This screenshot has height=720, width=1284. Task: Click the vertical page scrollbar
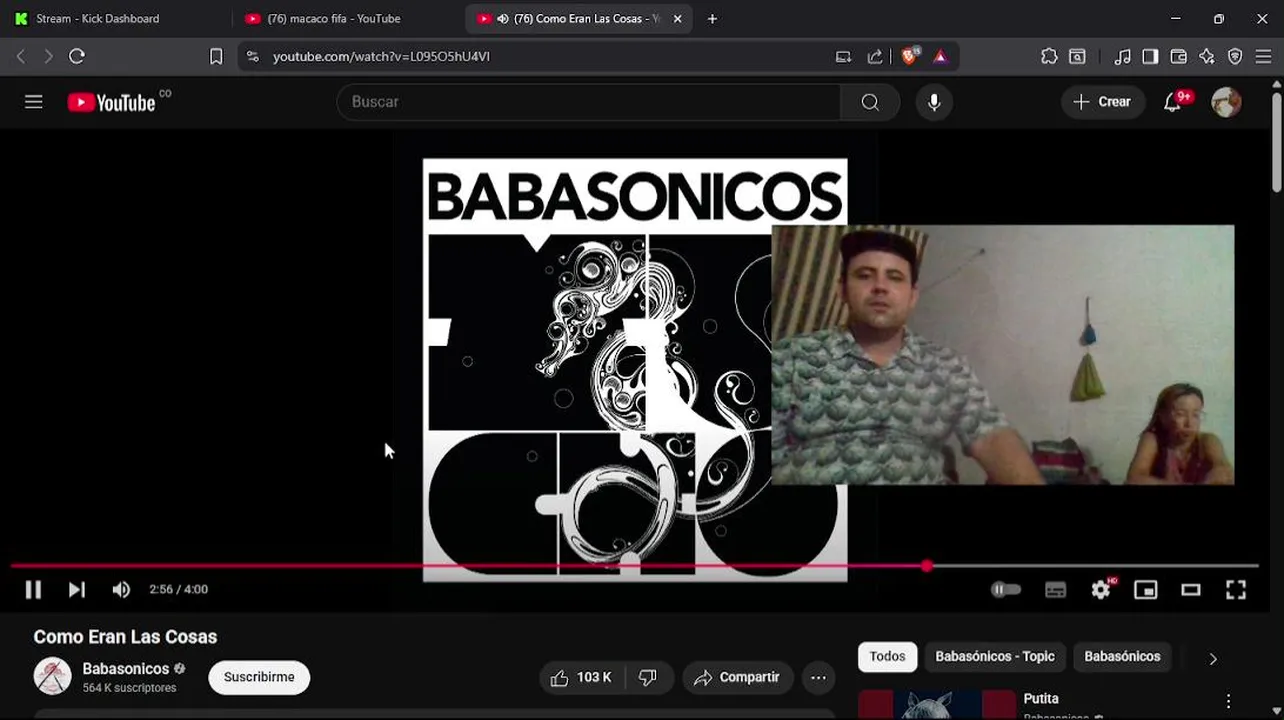1277,140
